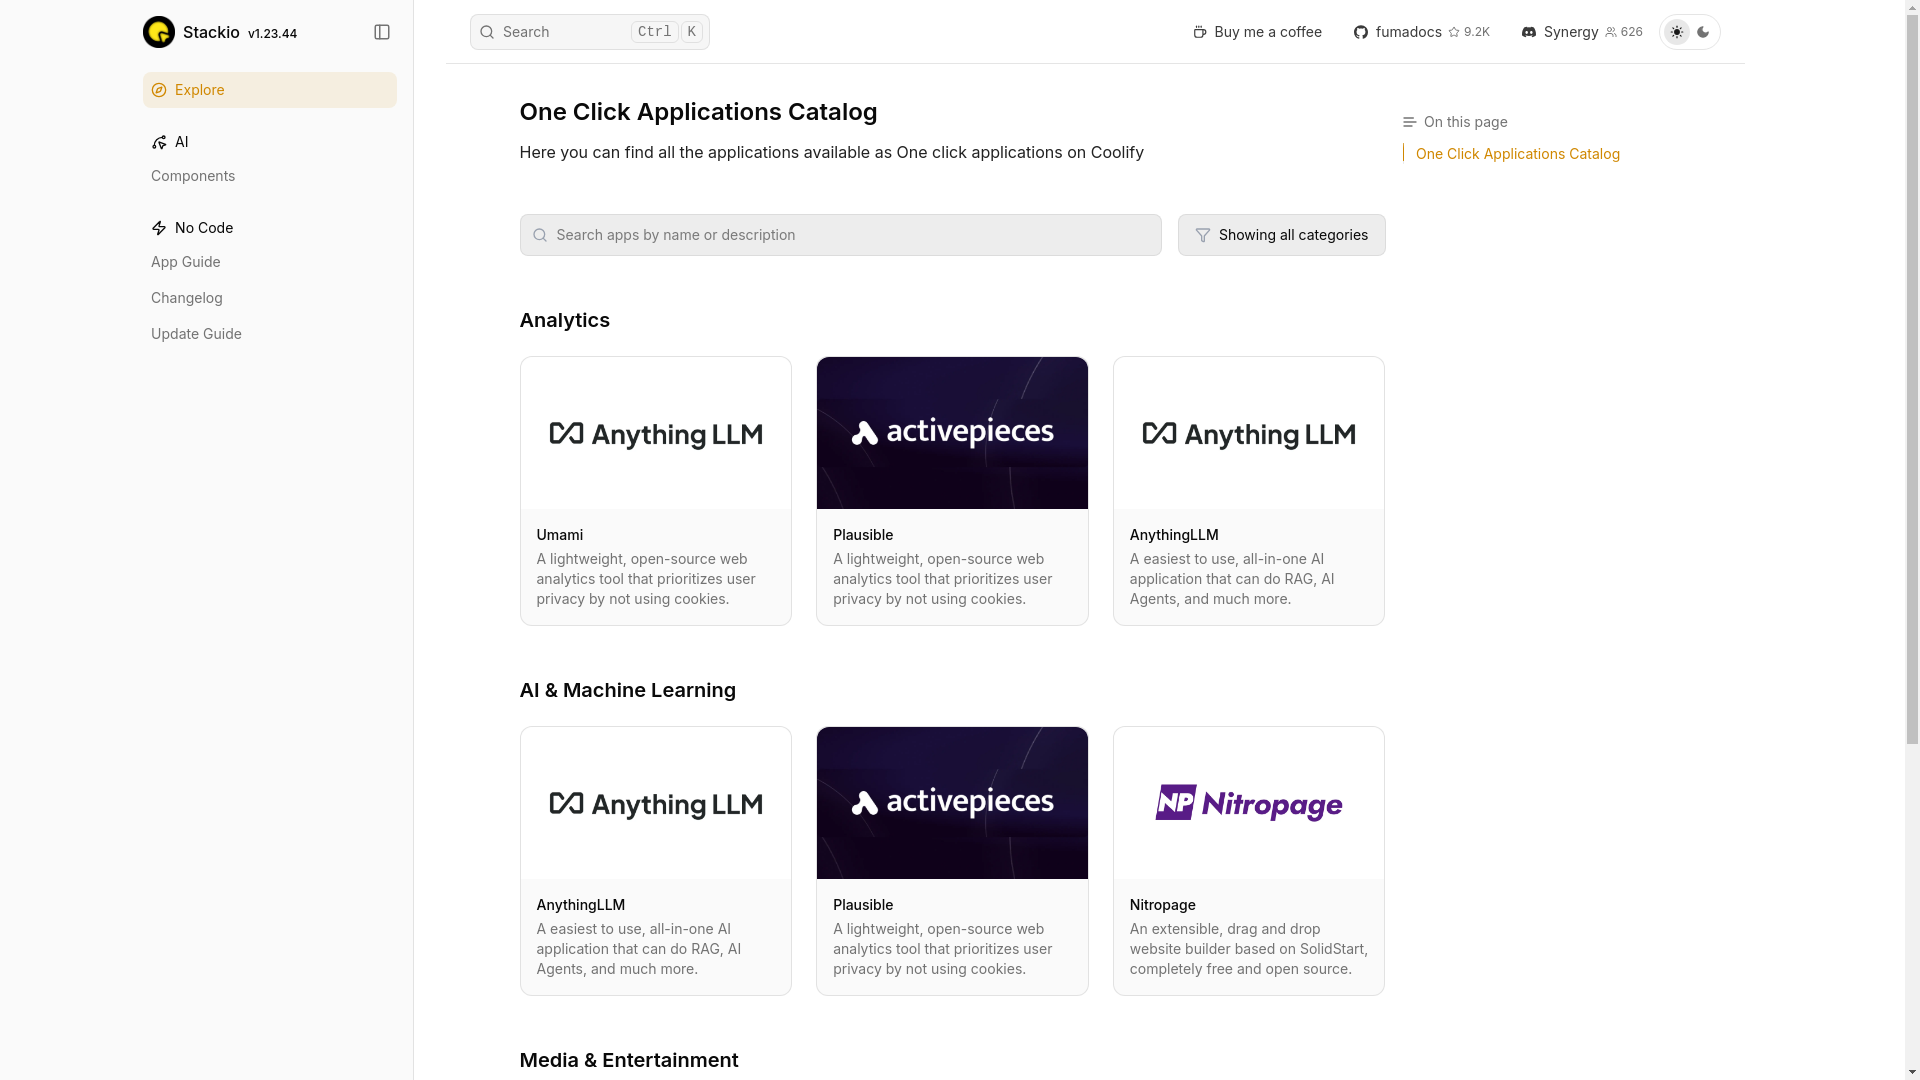The image size is (1920, 1080).
Task: Switch to dark theme moon icon
Action: 1703,32
